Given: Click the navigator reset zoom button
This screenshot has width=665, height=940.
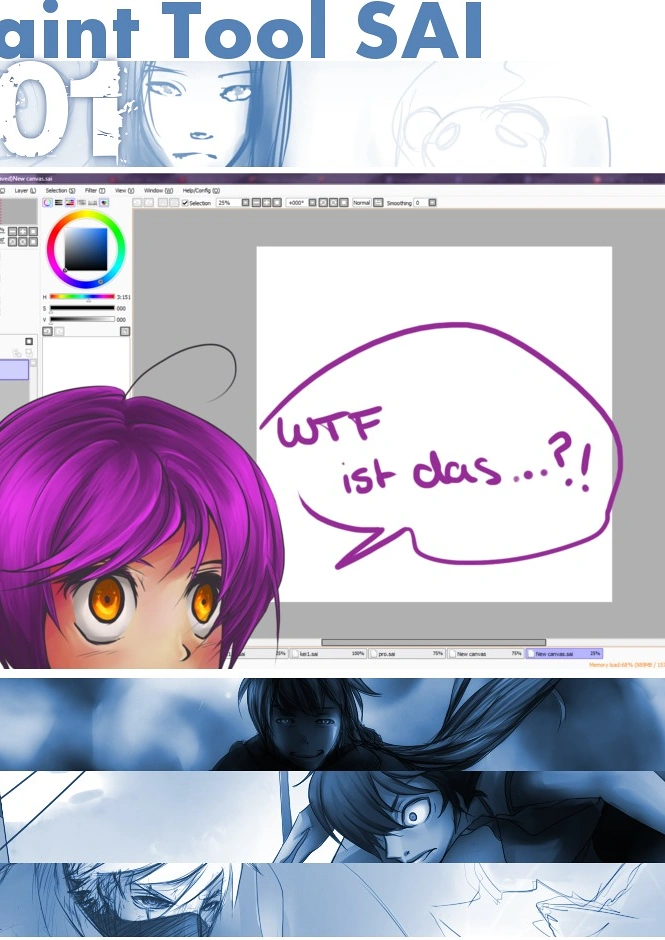Looking at the screenshot, I should [x=33, y=231].
